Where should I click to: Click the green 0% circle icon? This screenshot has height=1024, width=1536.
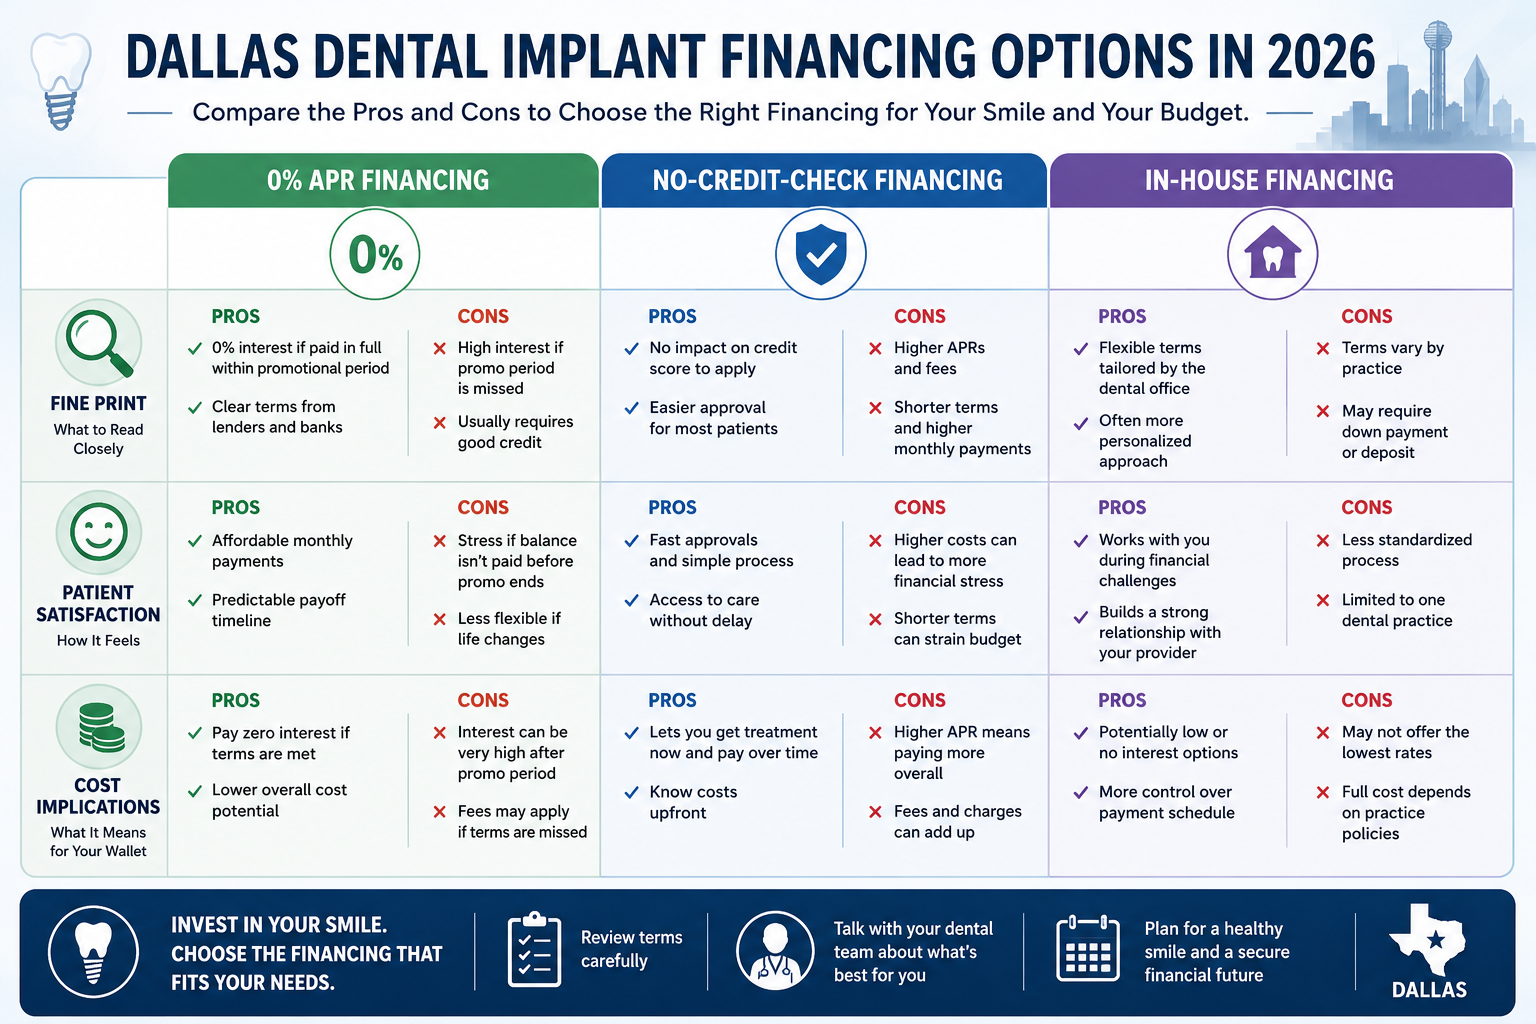coord(375,255)
